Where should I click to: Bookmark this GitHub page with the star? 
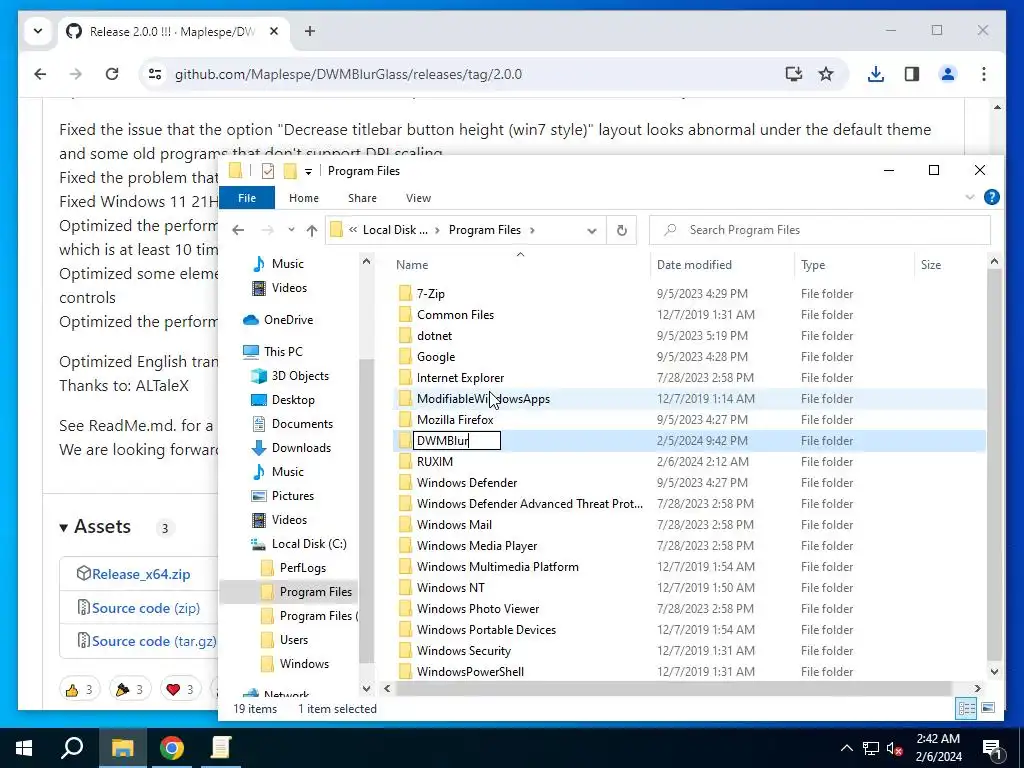(x=825, y=74)
